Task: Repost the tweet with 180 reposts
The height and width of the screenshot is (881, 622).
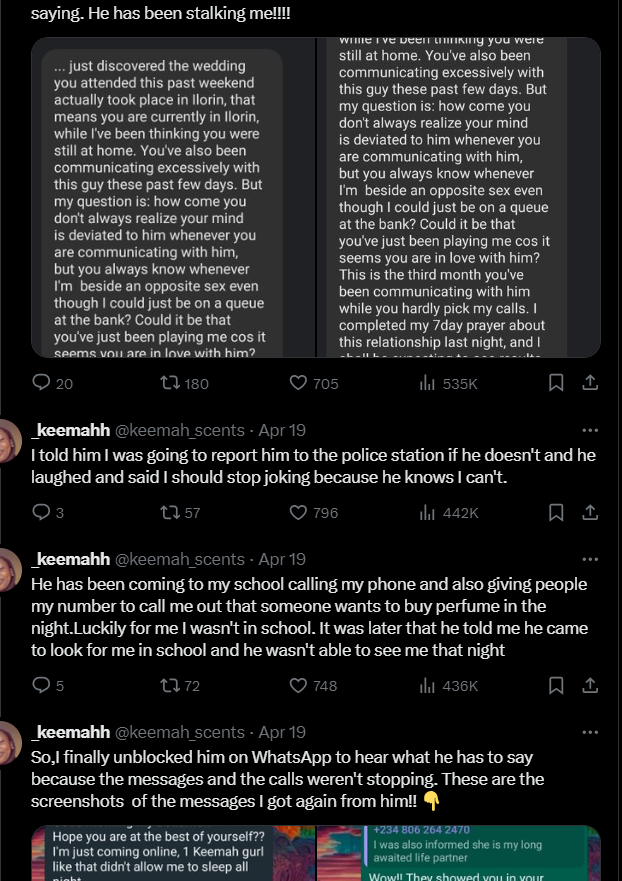Action: pyautogui.click(x=170, y=383)
